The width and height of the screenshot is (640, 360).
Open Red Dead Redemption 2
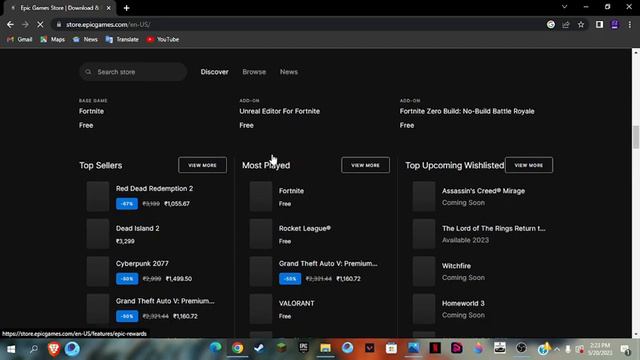pos(154,189)
